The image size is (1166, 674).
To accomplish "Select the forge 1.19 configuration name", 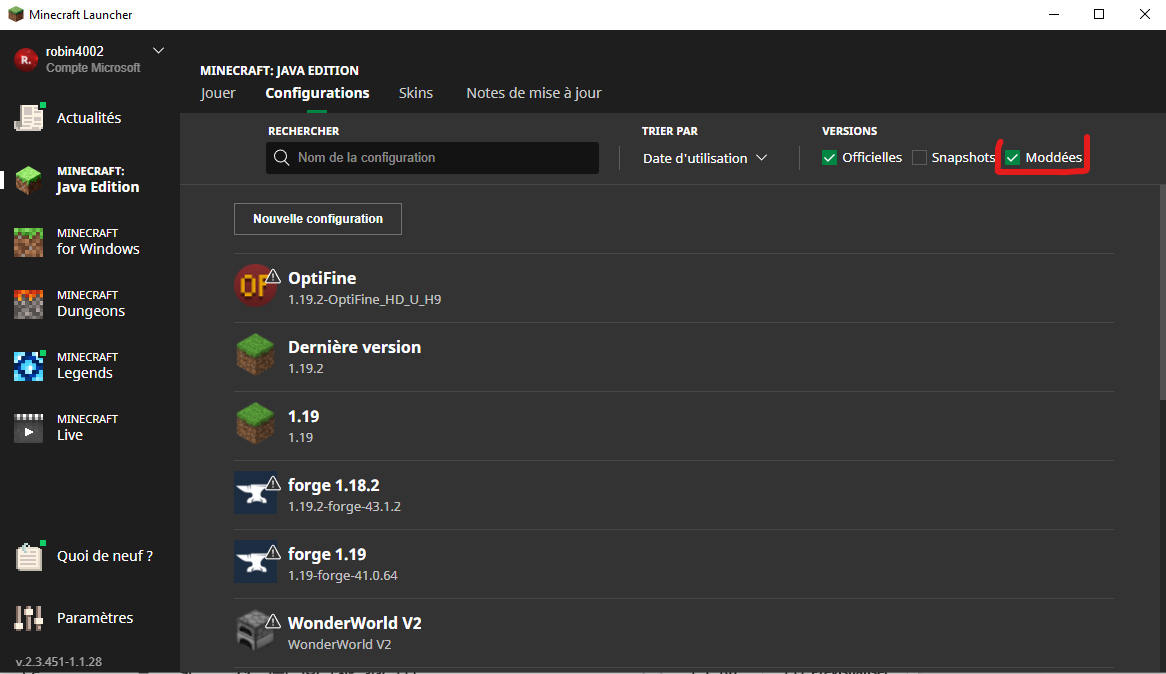I will (x=327, y=554).
